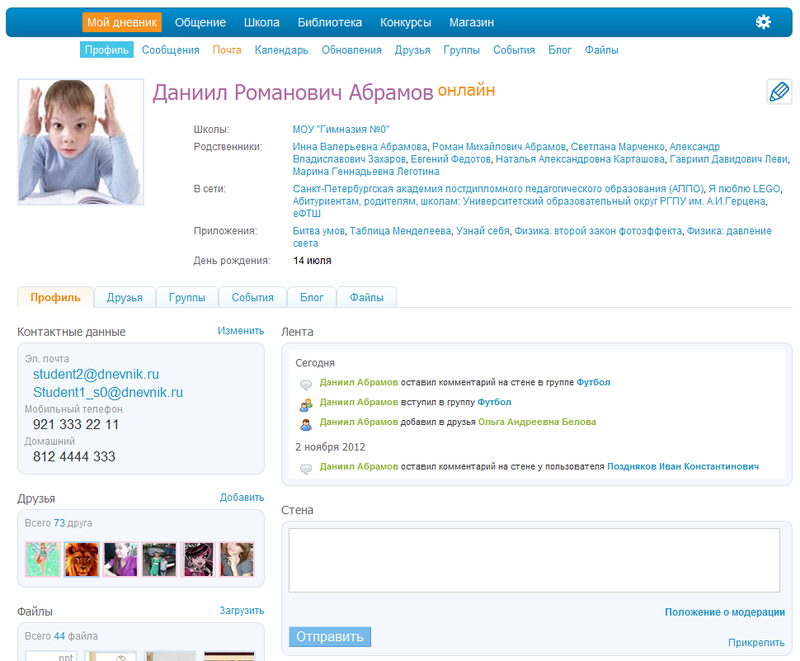Open Поздняков Иван Константинович link

[683, 466]
